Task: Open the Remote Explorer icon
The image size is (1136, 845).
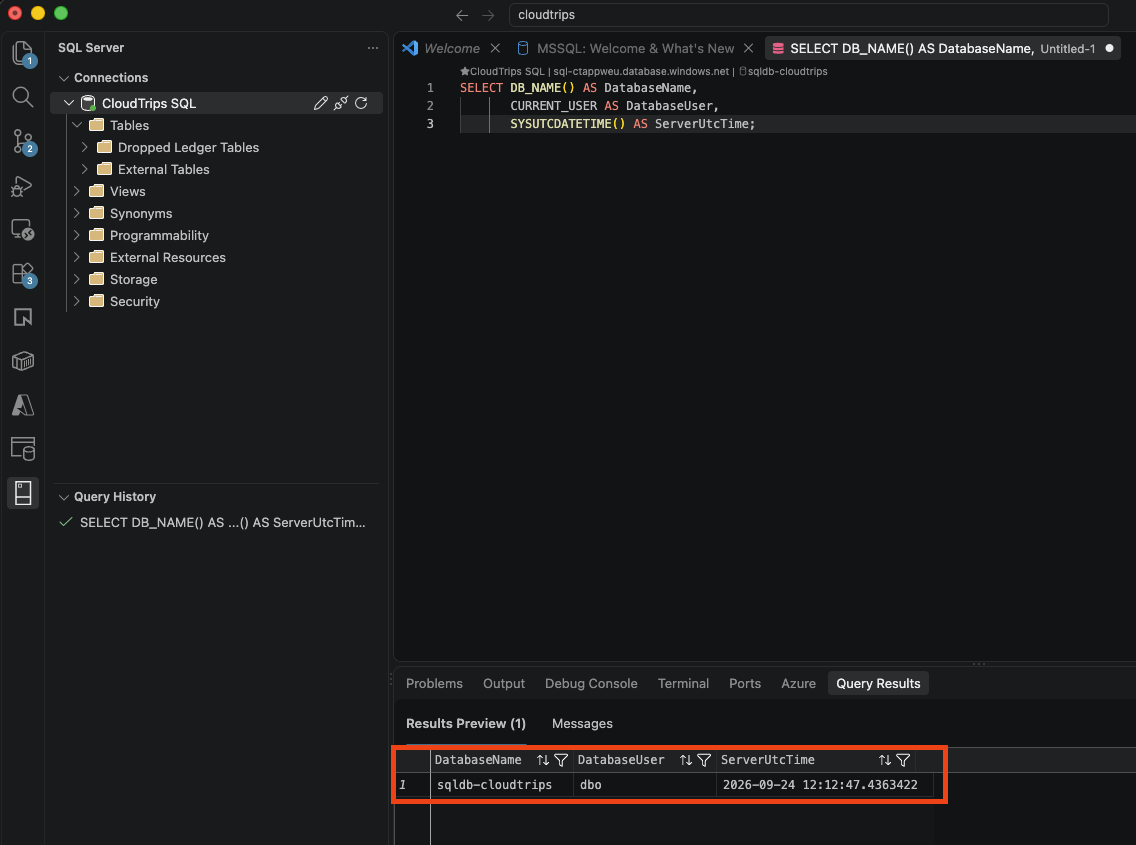Action: coord(22,230)
